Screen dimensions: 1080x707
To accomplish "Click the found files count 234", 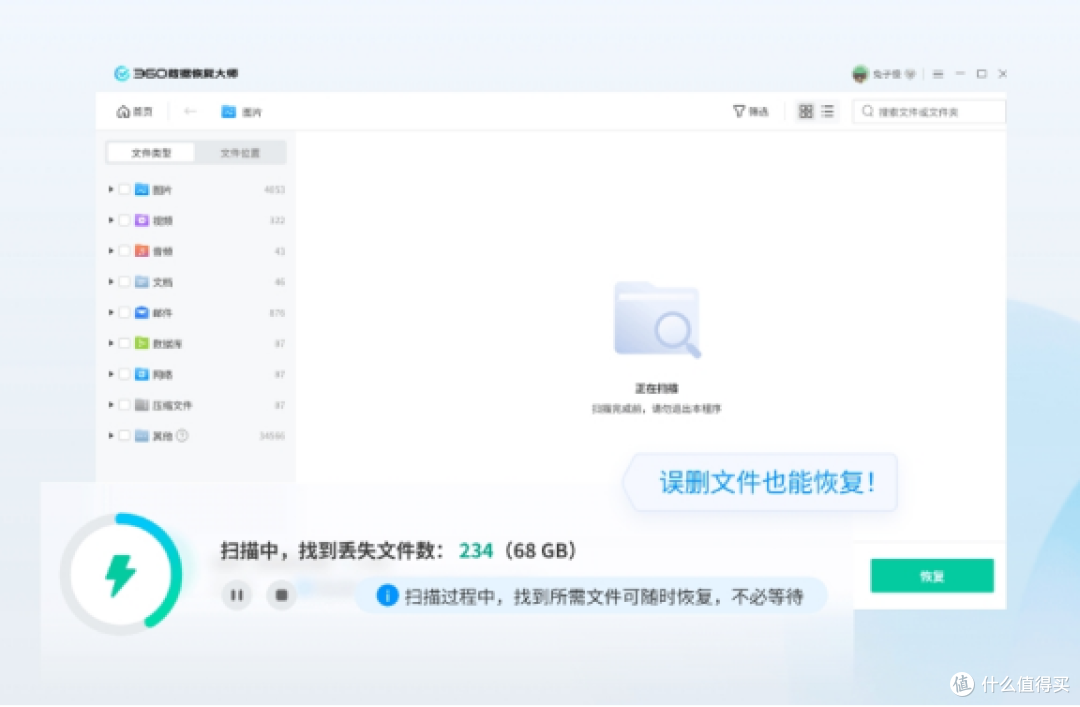I will (476, 551).
